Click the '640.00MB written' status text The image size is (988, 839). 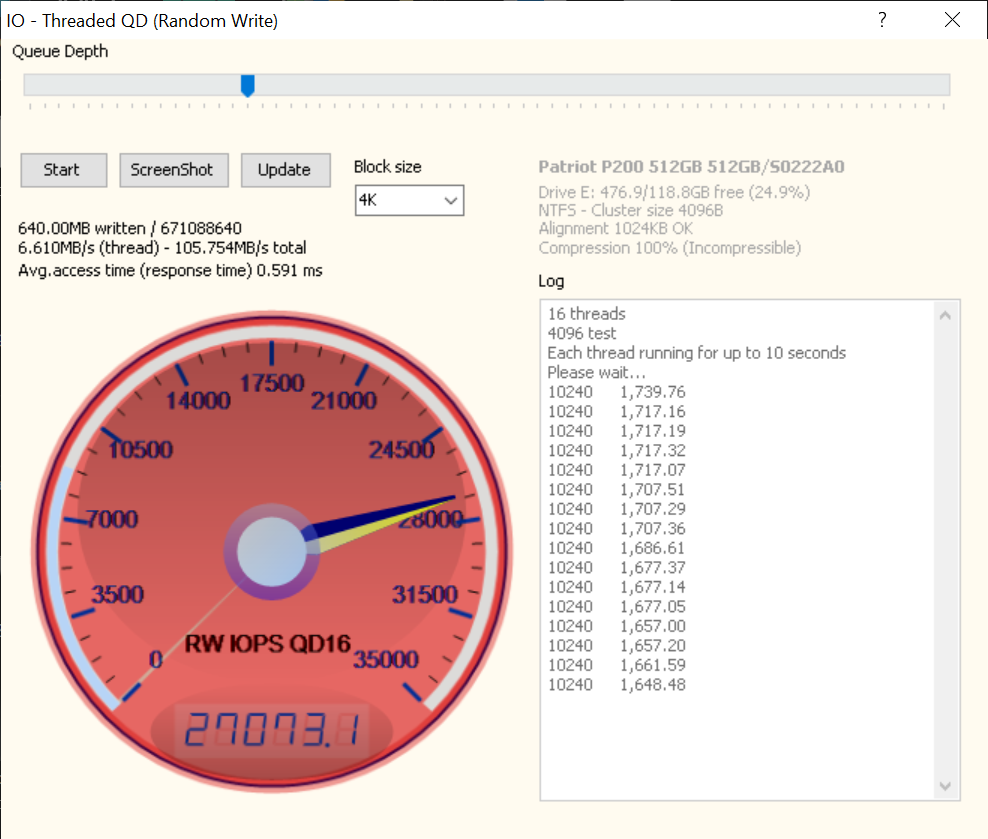click(82, 228)
